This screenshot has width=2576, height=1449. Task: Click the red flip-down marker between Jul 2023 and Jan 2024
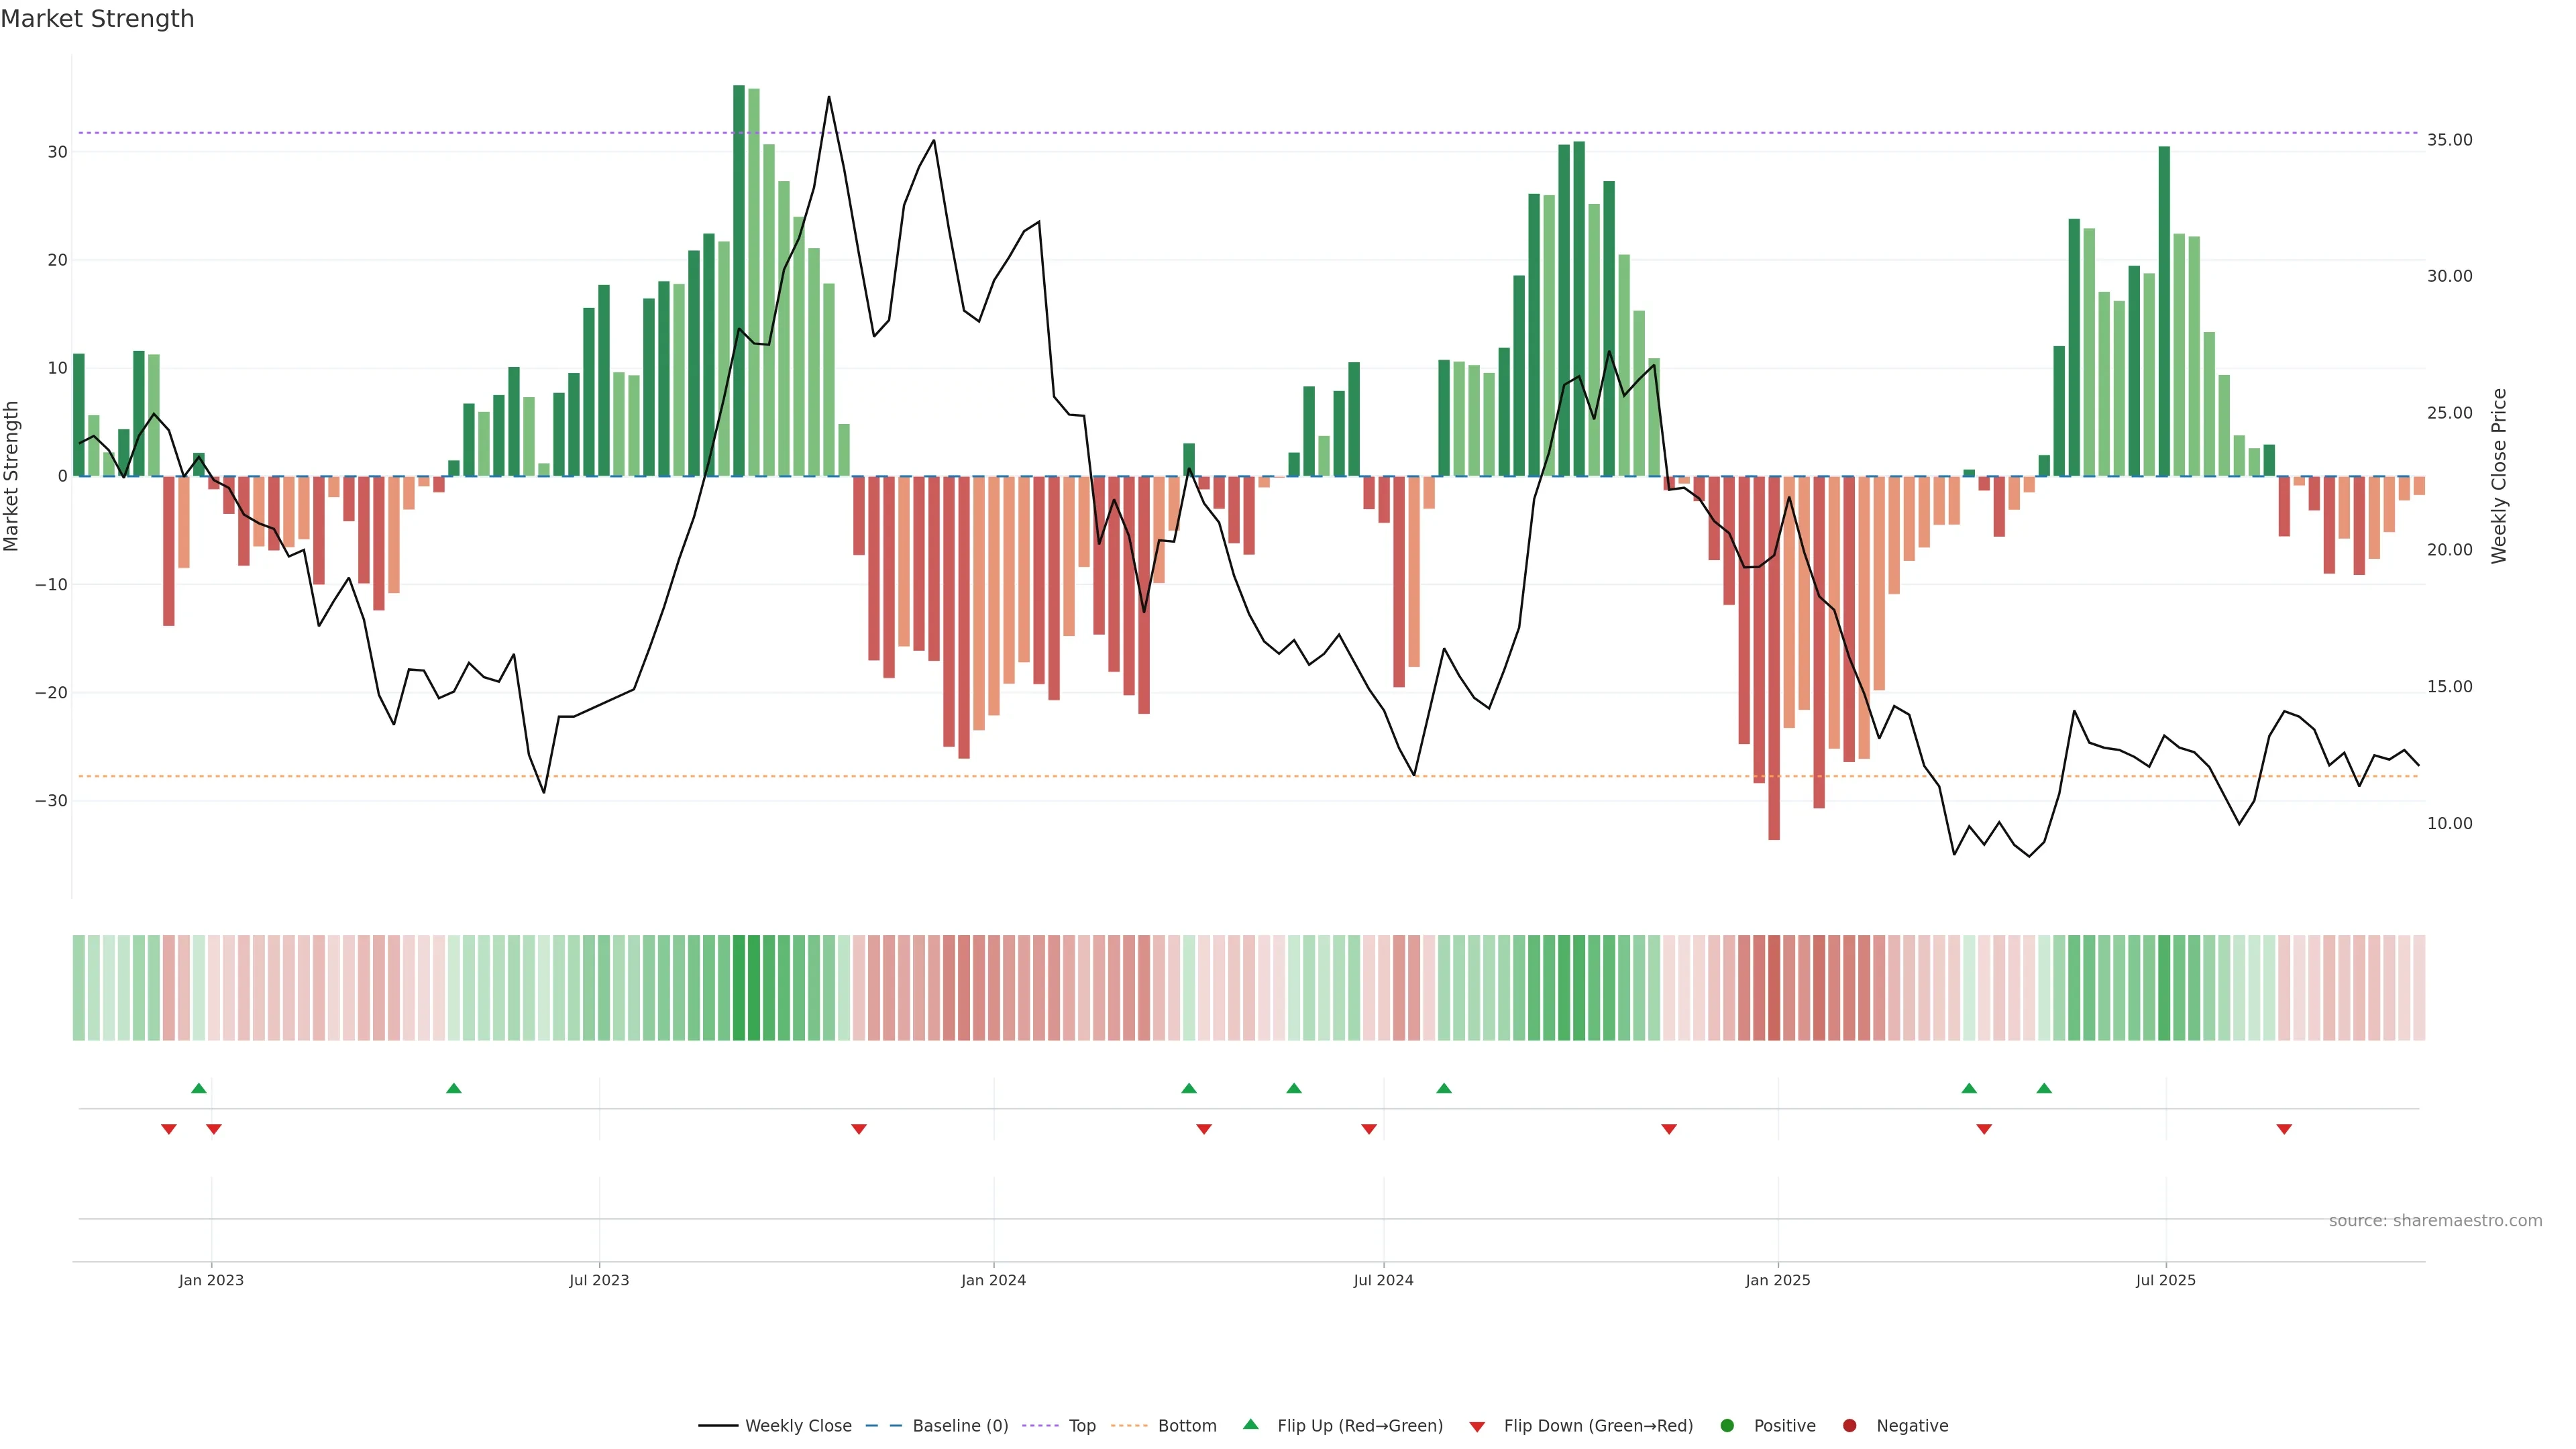coord(859,1129)
